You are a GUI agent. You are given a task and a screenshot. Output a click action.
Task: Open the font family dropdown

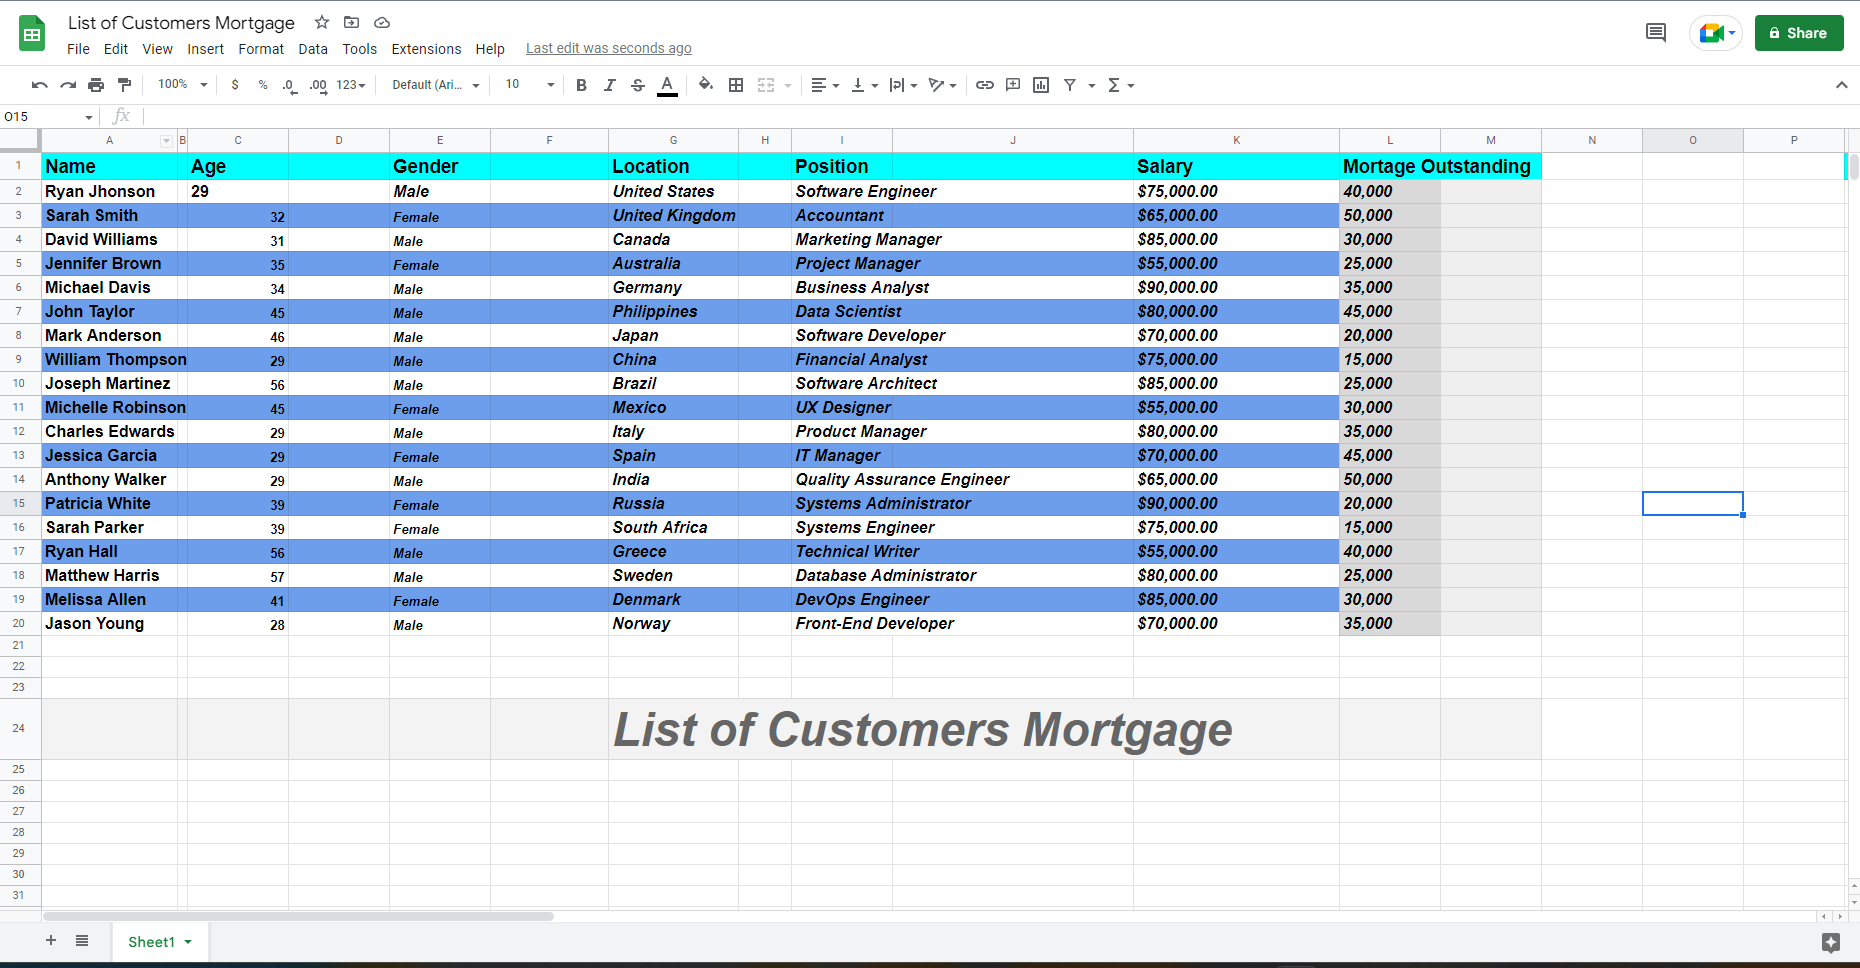[435, 85]
